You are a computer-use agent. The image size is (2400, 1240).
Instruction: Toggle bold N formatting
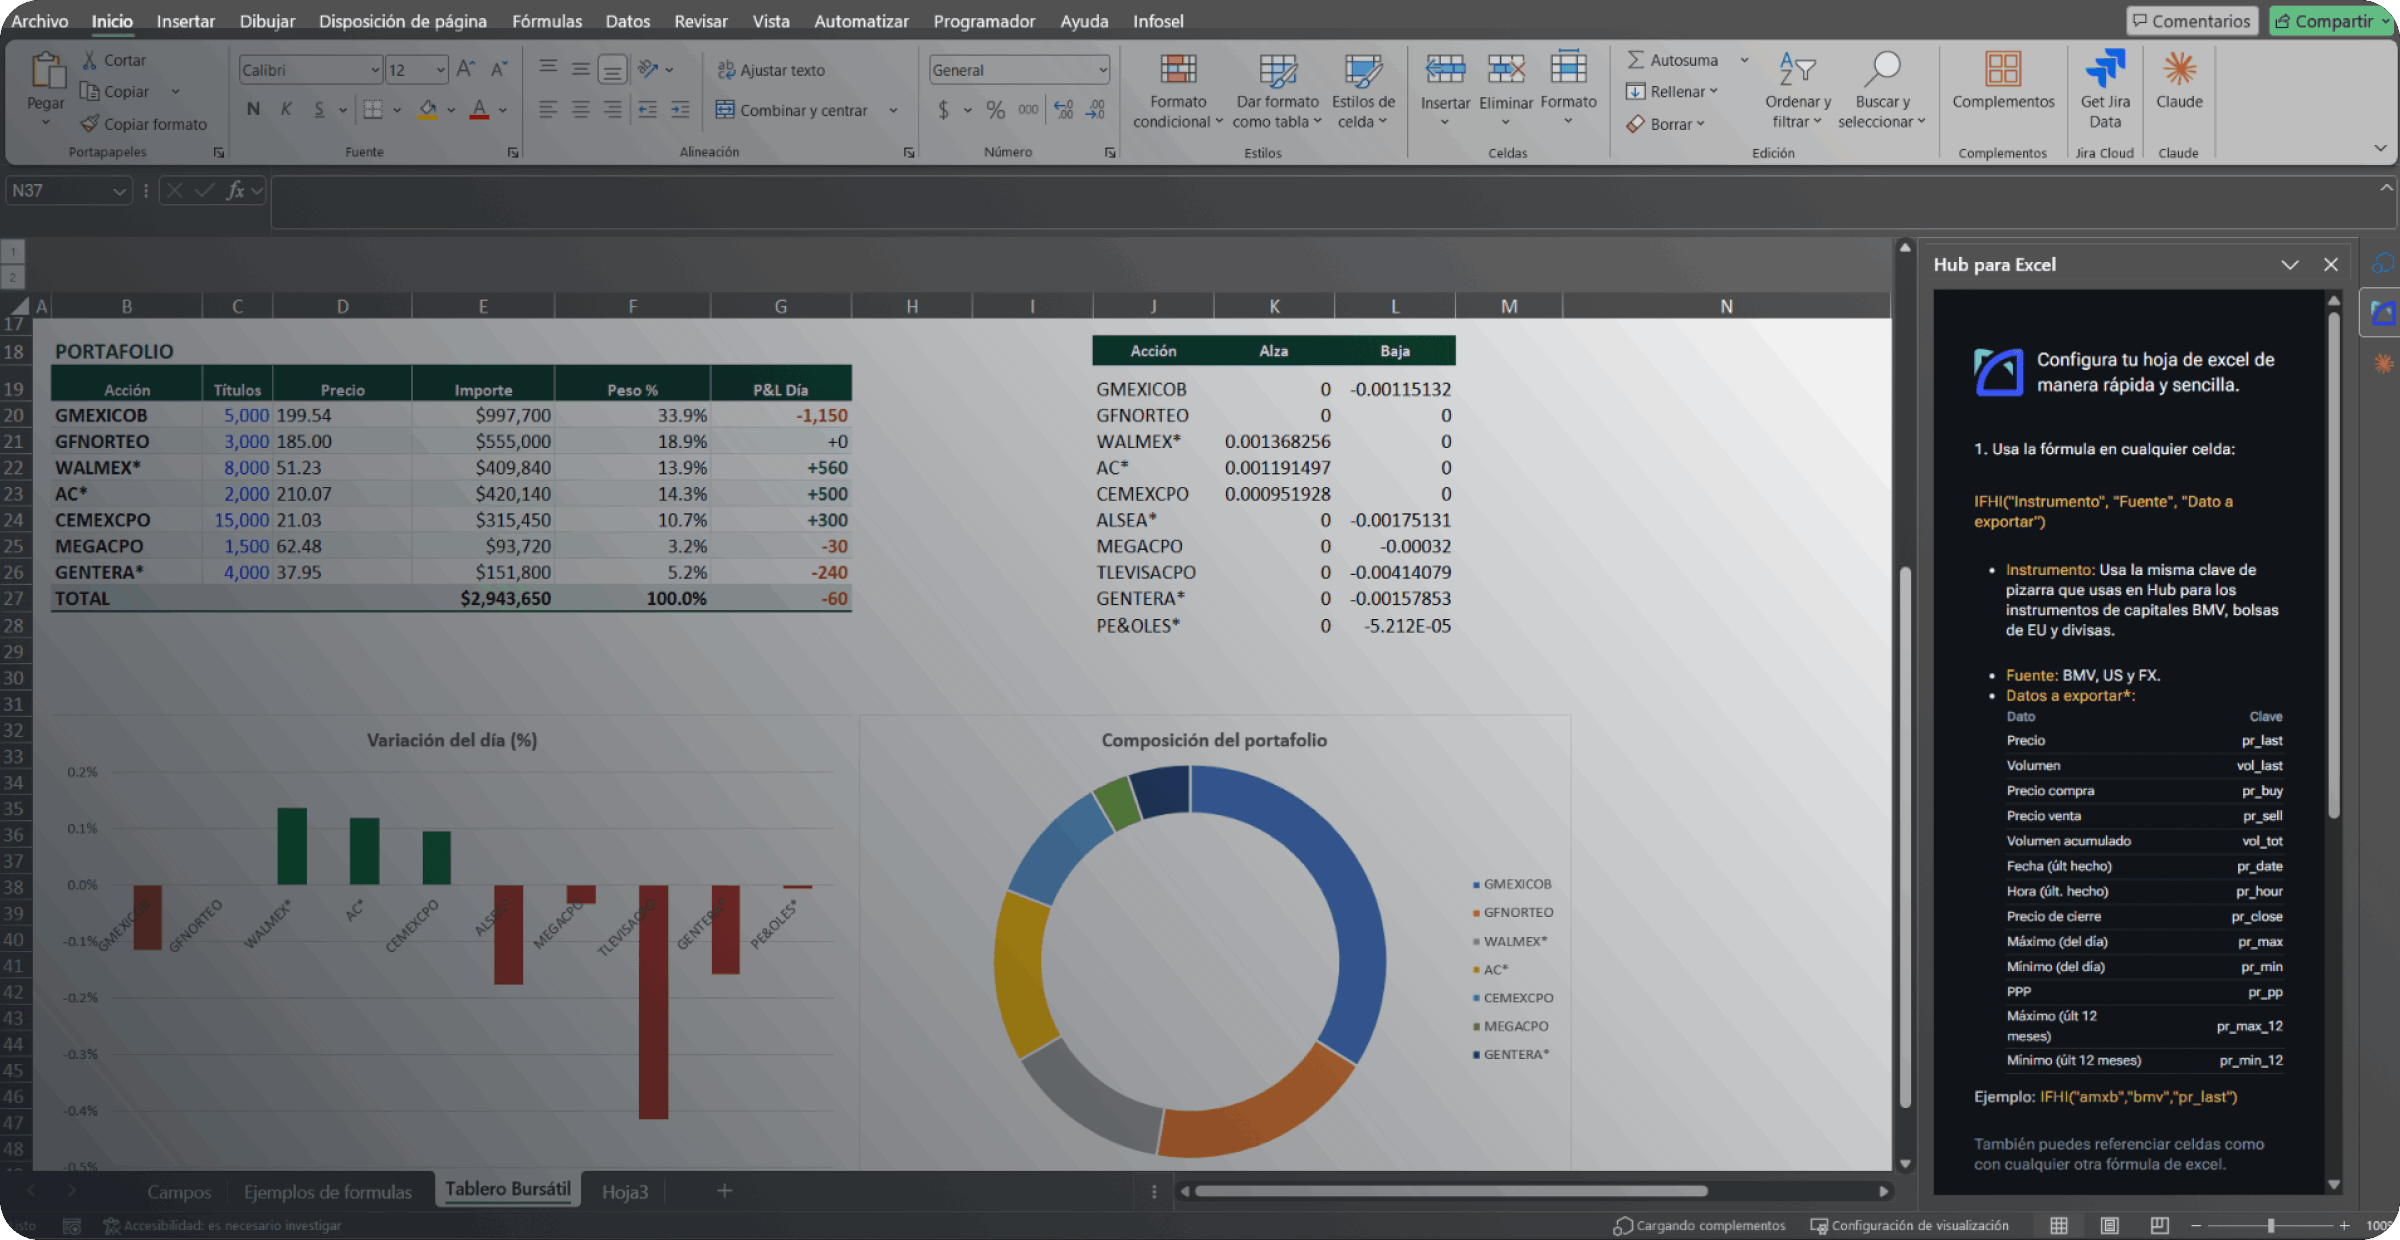point(253,109)
